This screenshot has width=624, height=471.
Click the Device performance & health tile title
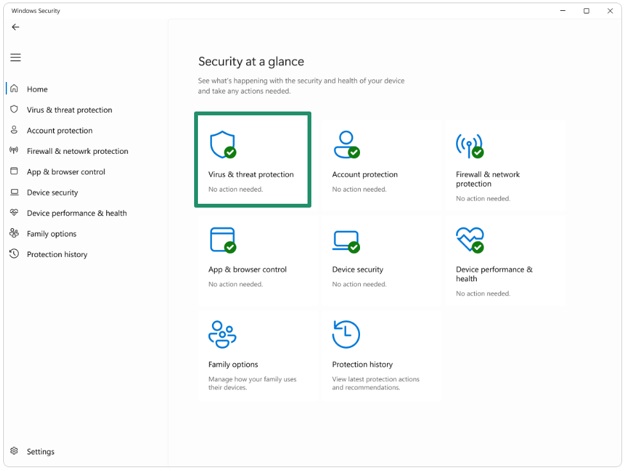(x=494, y=274)
